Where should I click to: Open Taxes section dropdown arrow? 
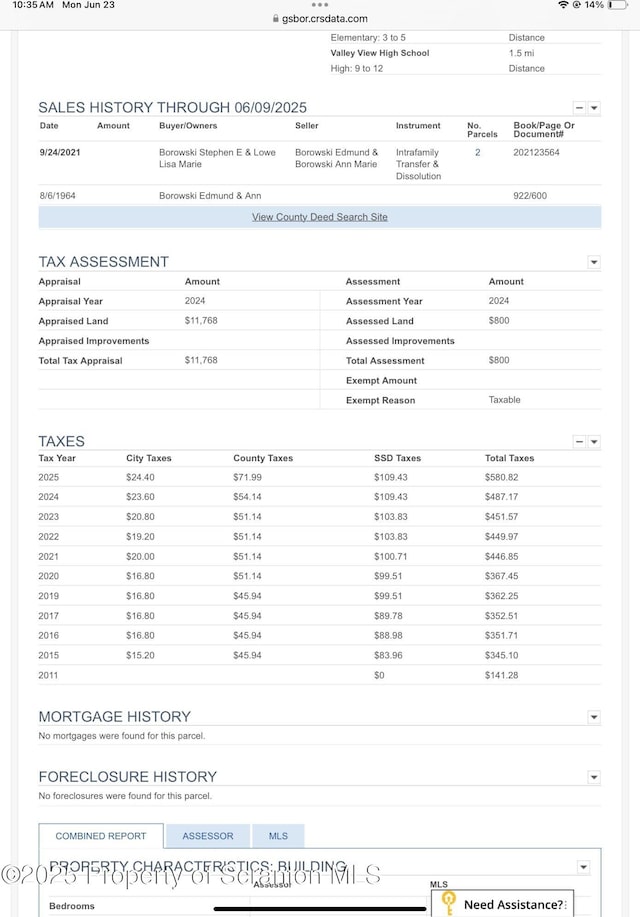pos(594,442)
